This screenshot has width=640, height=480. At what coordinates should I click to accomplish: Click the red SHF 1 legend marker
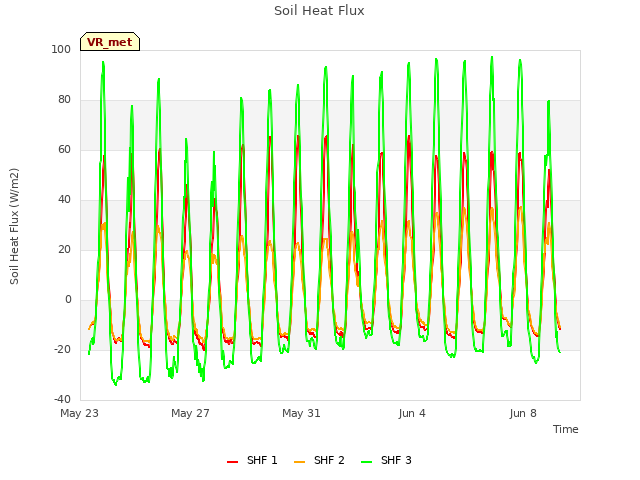(232, 462)
